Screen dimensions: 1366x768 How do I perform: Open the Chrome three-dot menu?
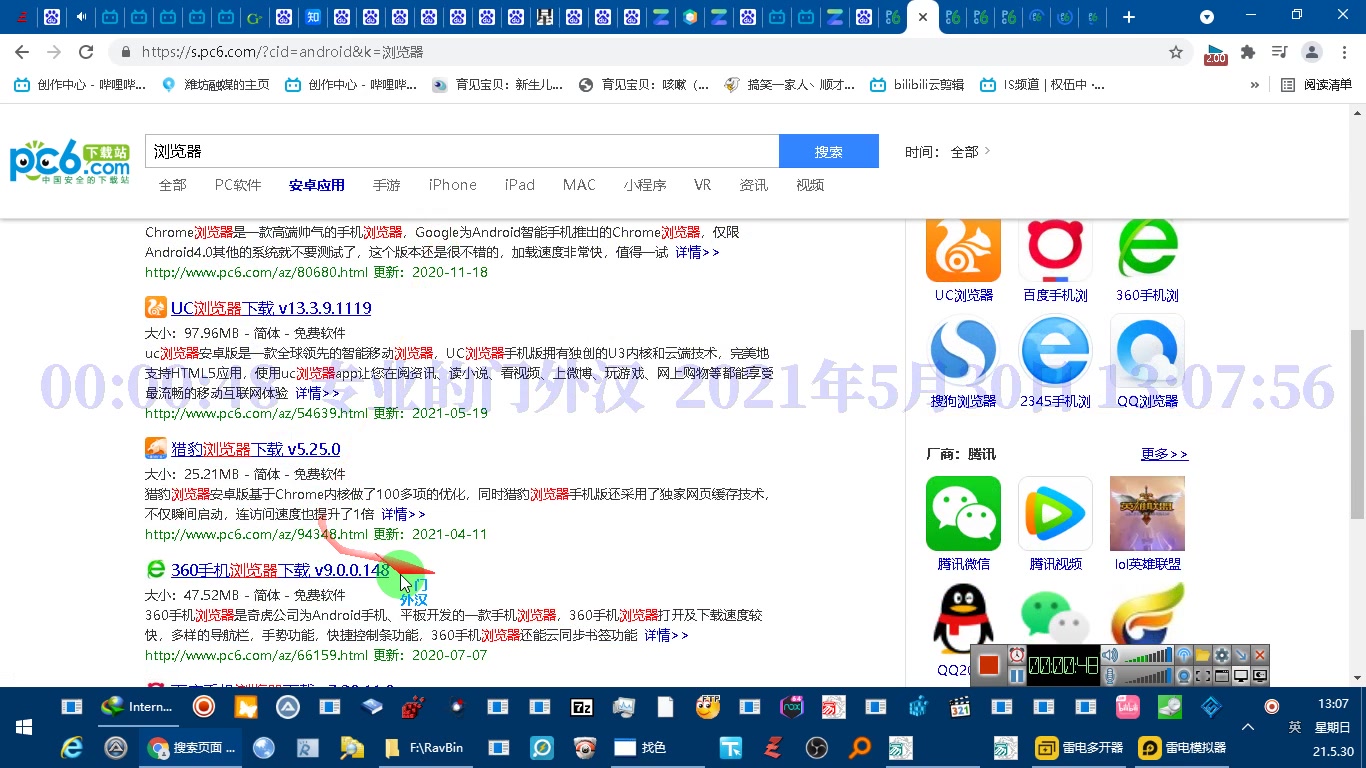[1343, 52]
